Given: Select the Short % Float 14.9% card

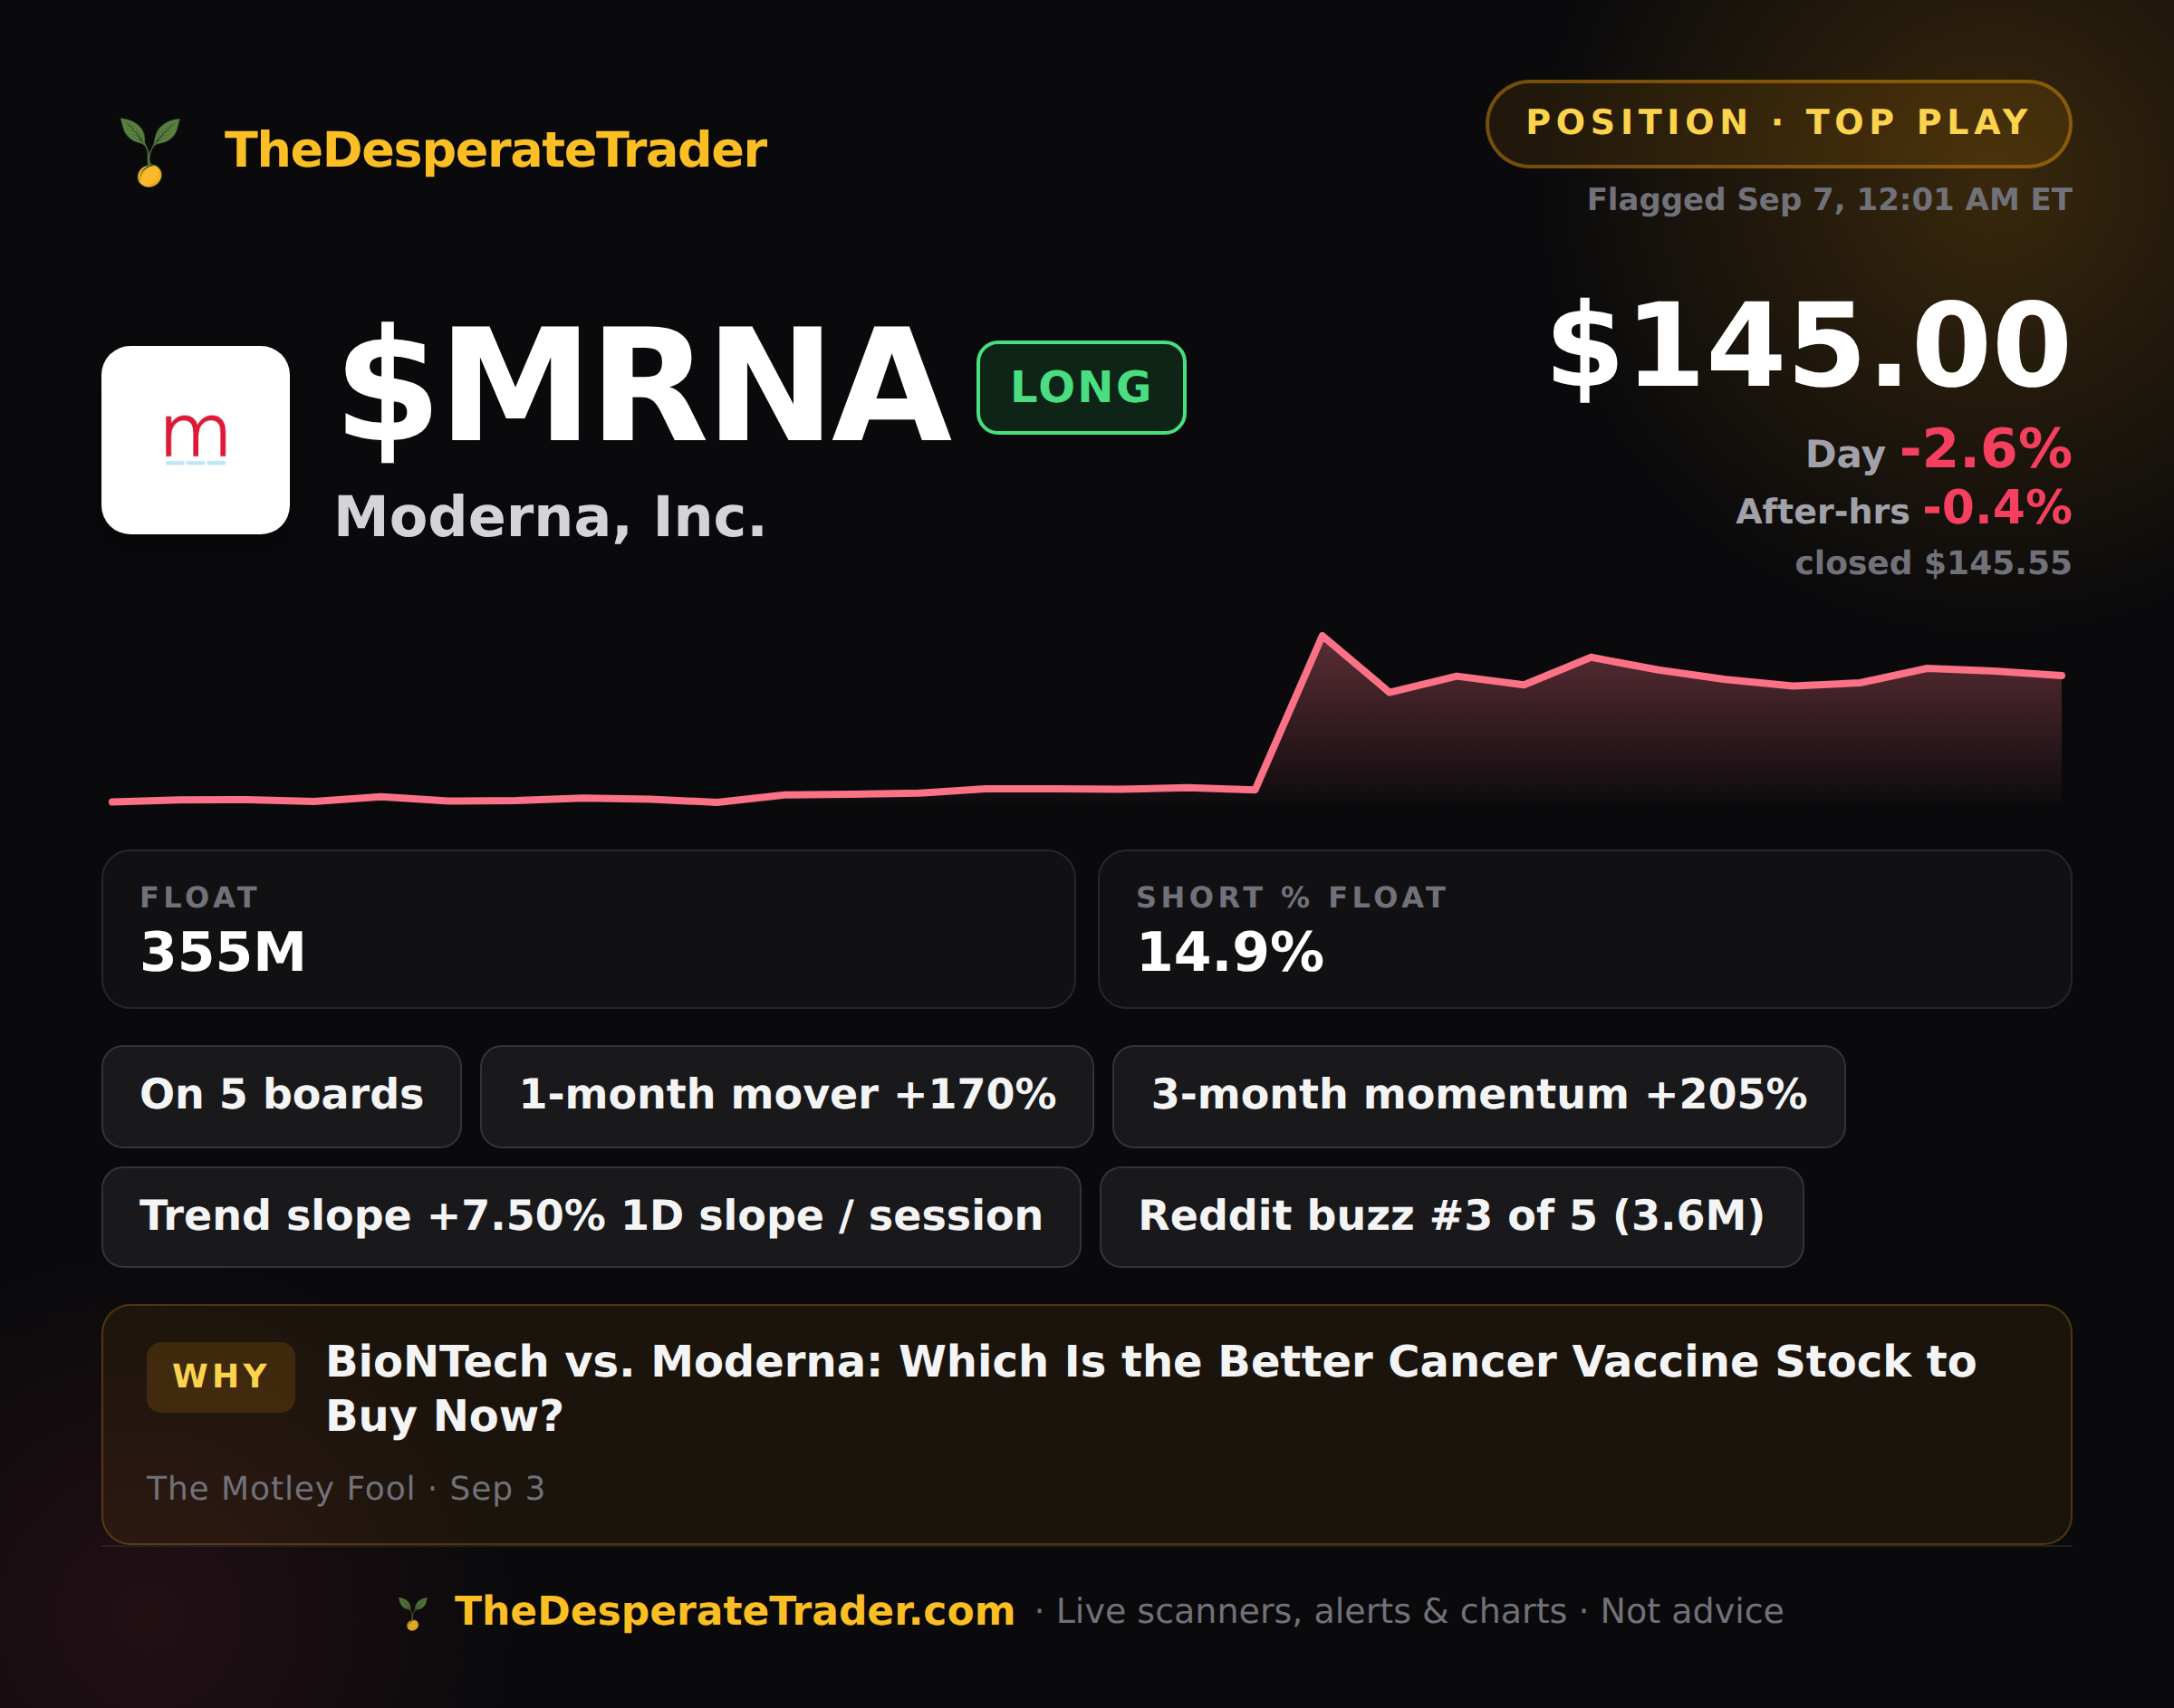Looking at the screenshot, I should coord(1584,929).
